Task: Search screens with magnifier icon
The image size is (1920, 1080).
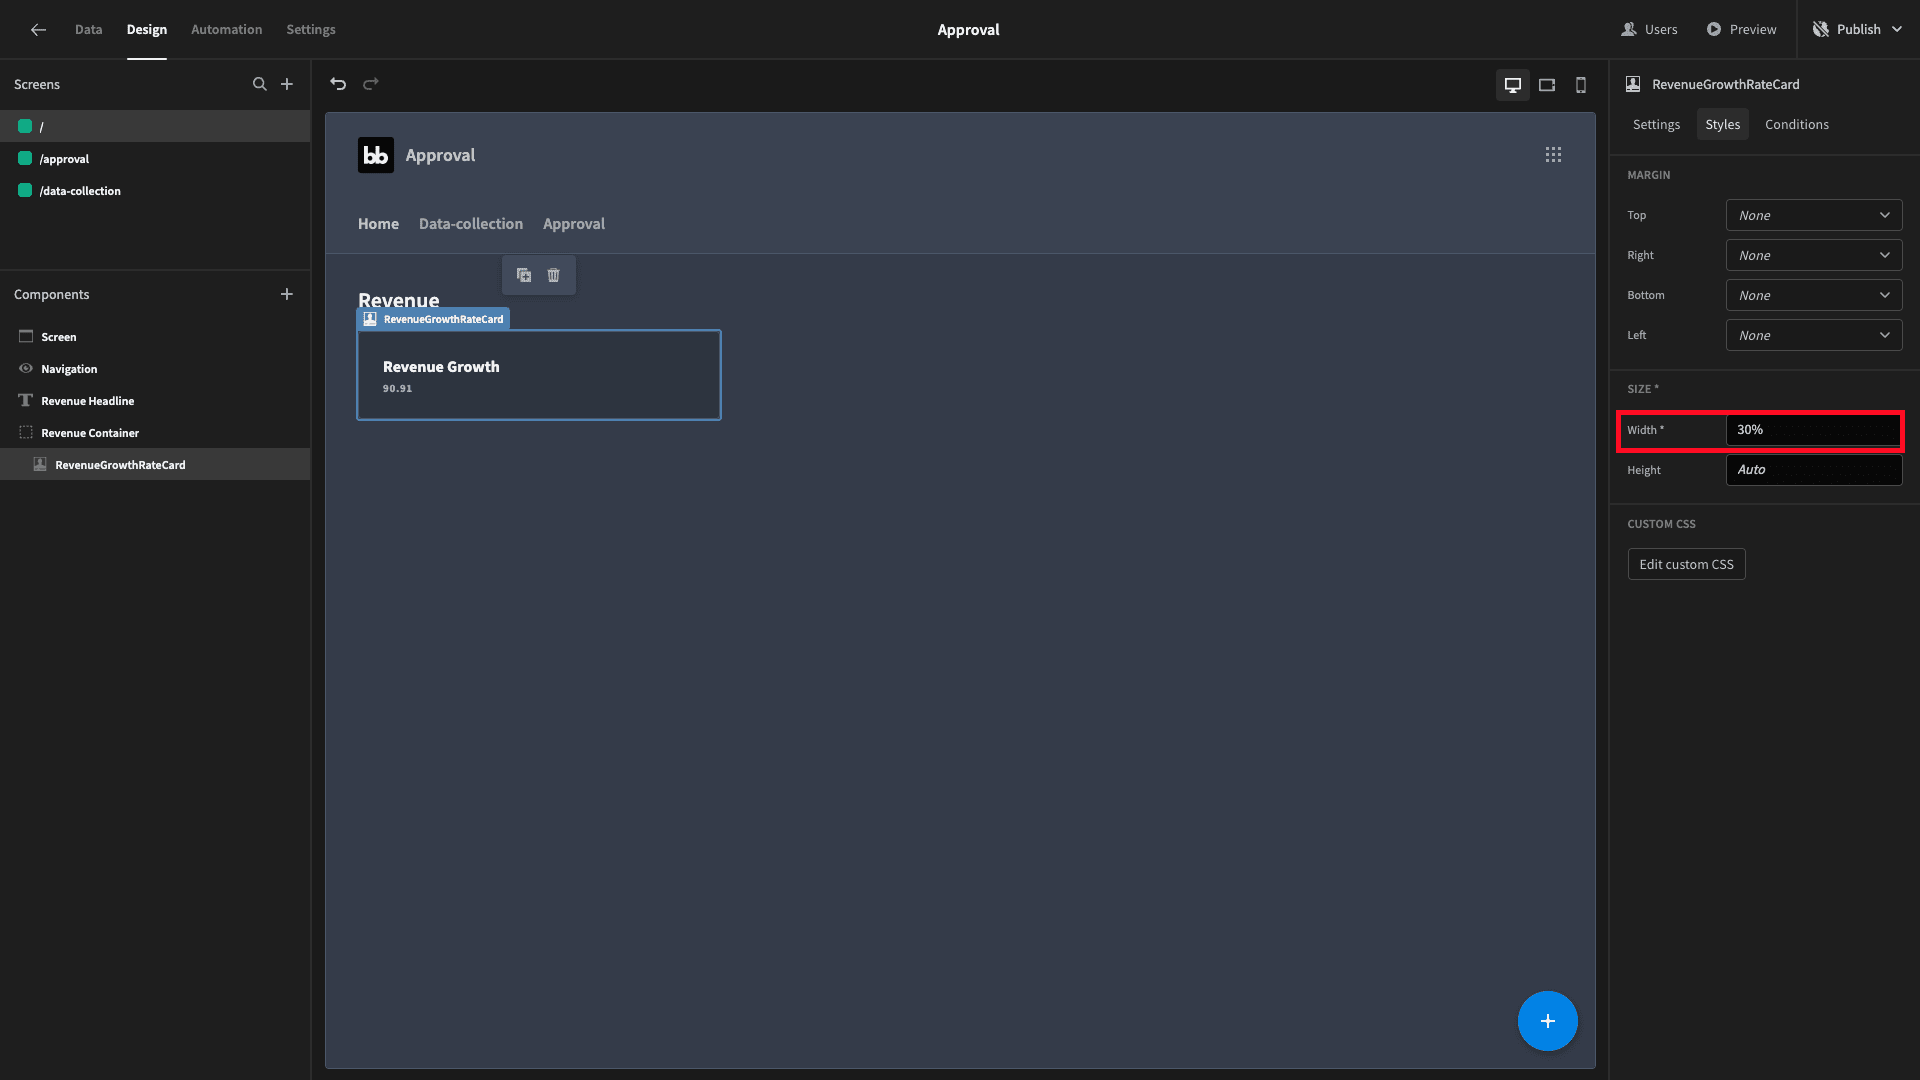Action: [x=259, y=84]
